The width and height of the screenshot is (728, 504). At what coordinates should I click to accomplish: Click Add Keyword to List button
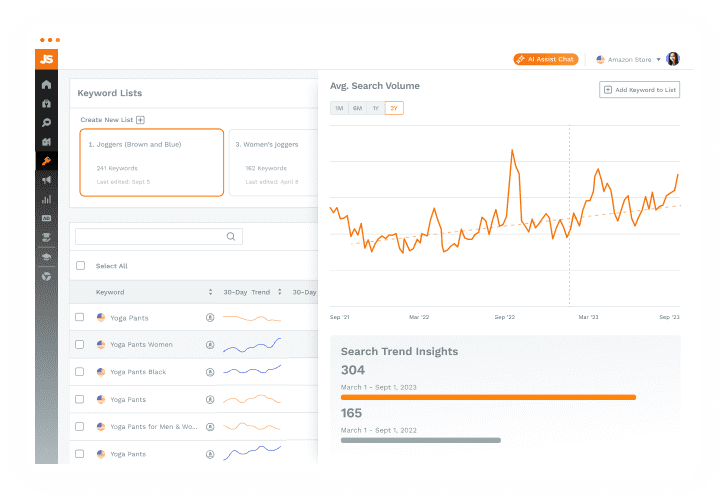coord(639,90)
